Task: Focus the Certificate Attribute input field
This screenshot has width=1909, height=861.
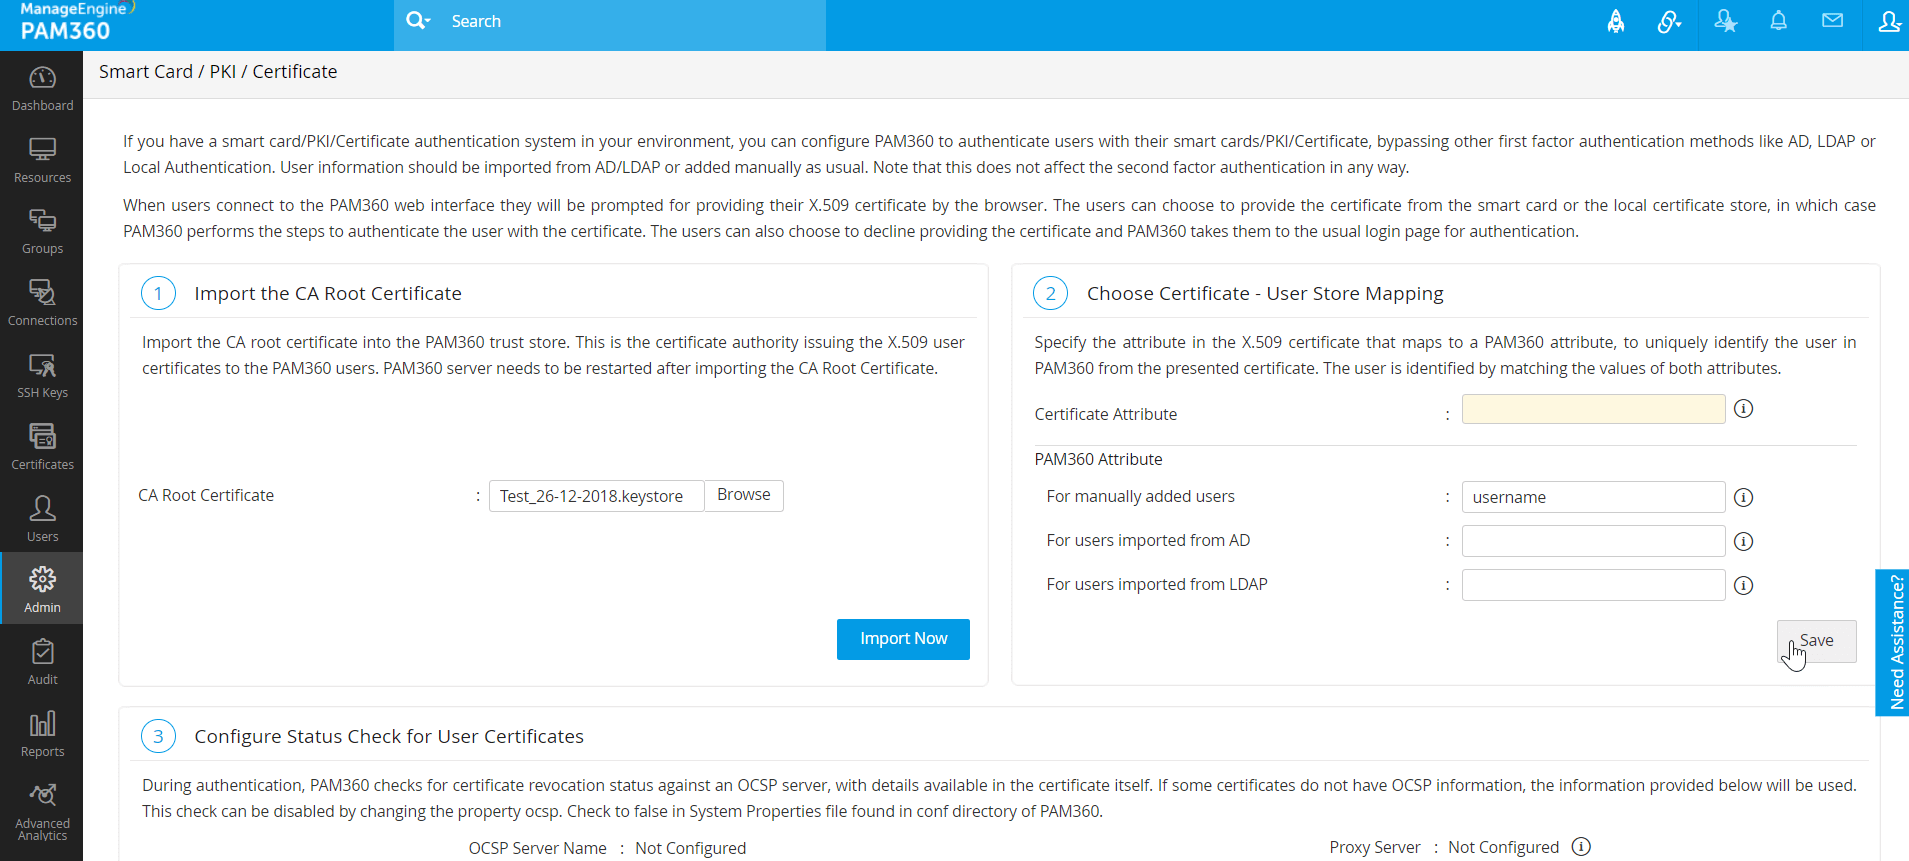Action: pyautogui.click(x=1593, y=409)
